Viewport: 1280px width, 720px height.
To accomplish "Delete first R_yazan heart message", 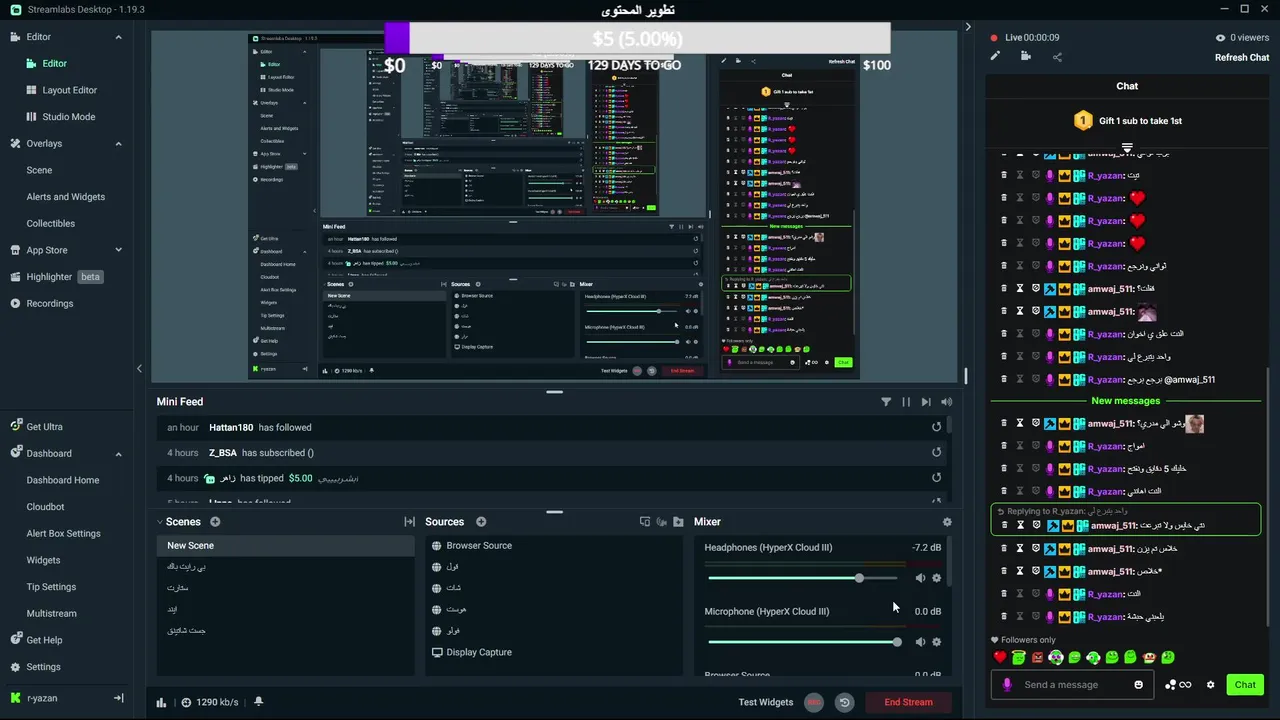I will click(x=1004, y=198).
